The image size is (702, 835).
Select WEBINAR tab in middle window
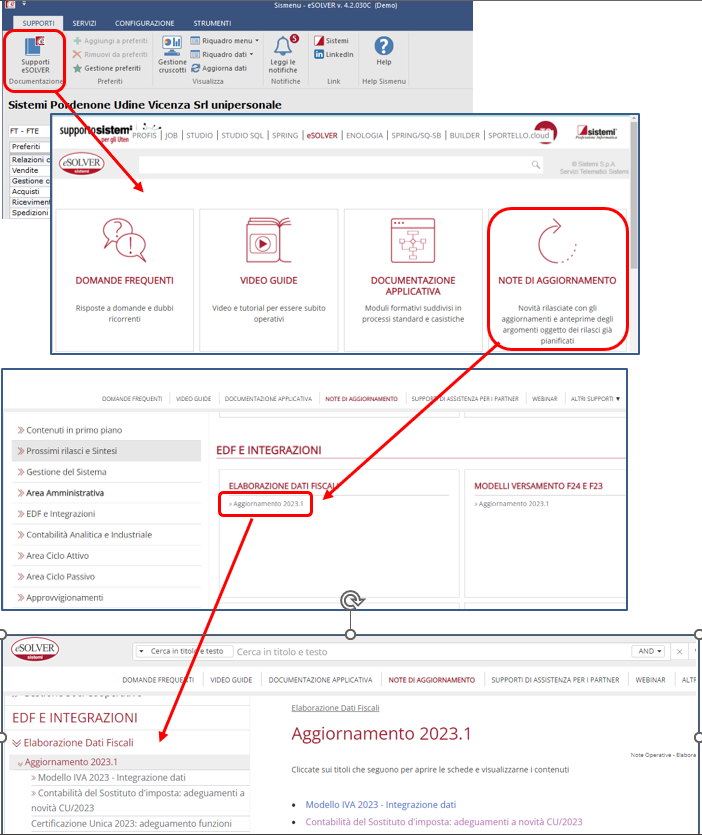coord(544,399)
